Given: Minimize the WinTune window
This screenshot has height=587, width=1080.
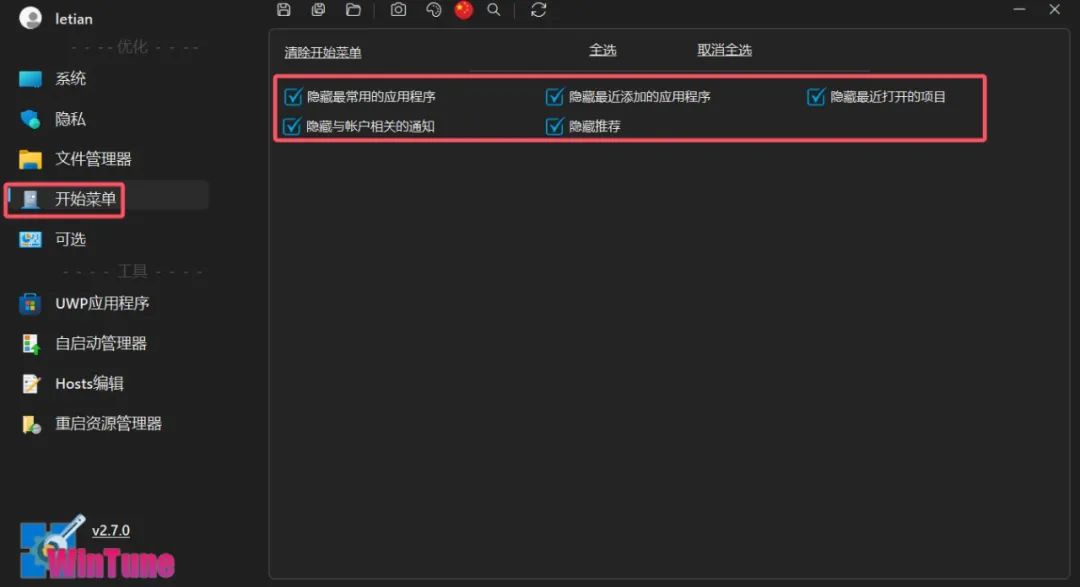Looking at the screenshot, I should [1019, 10].
